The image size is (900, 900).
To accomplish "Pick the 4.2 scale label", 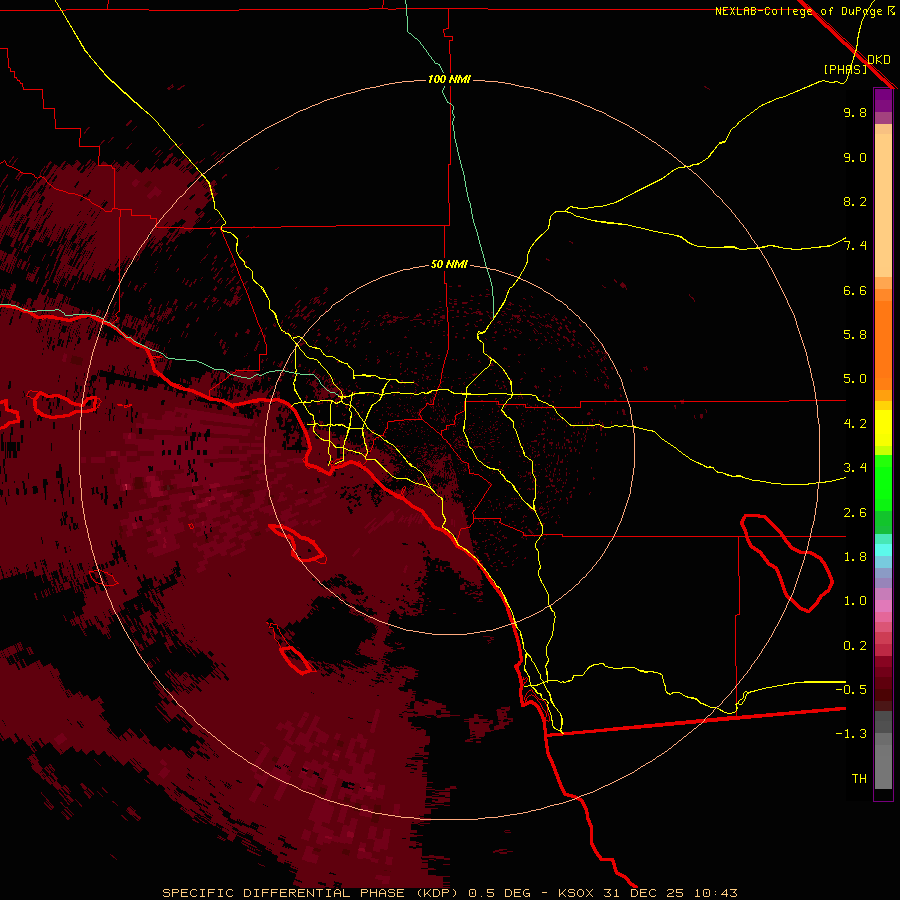I will point(855,424).
